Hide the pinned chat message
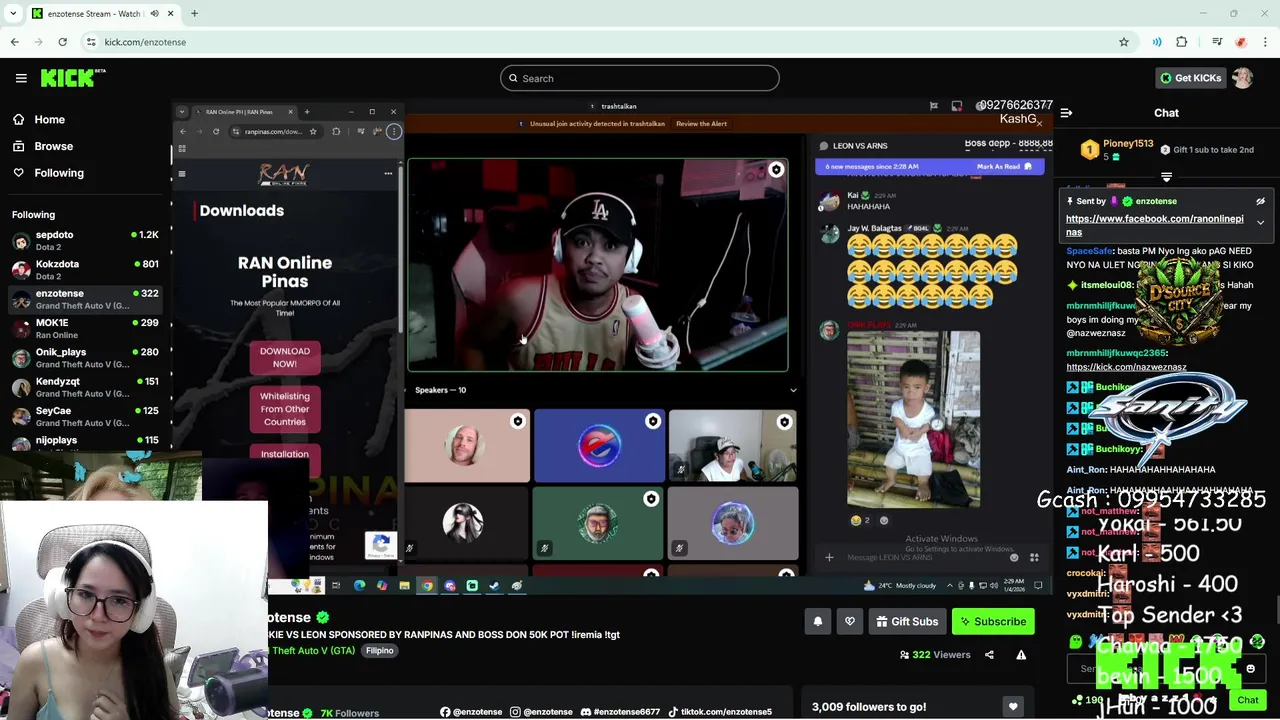The height and width of the screenshot is (720, 1280). click(x=1260, y=201)
